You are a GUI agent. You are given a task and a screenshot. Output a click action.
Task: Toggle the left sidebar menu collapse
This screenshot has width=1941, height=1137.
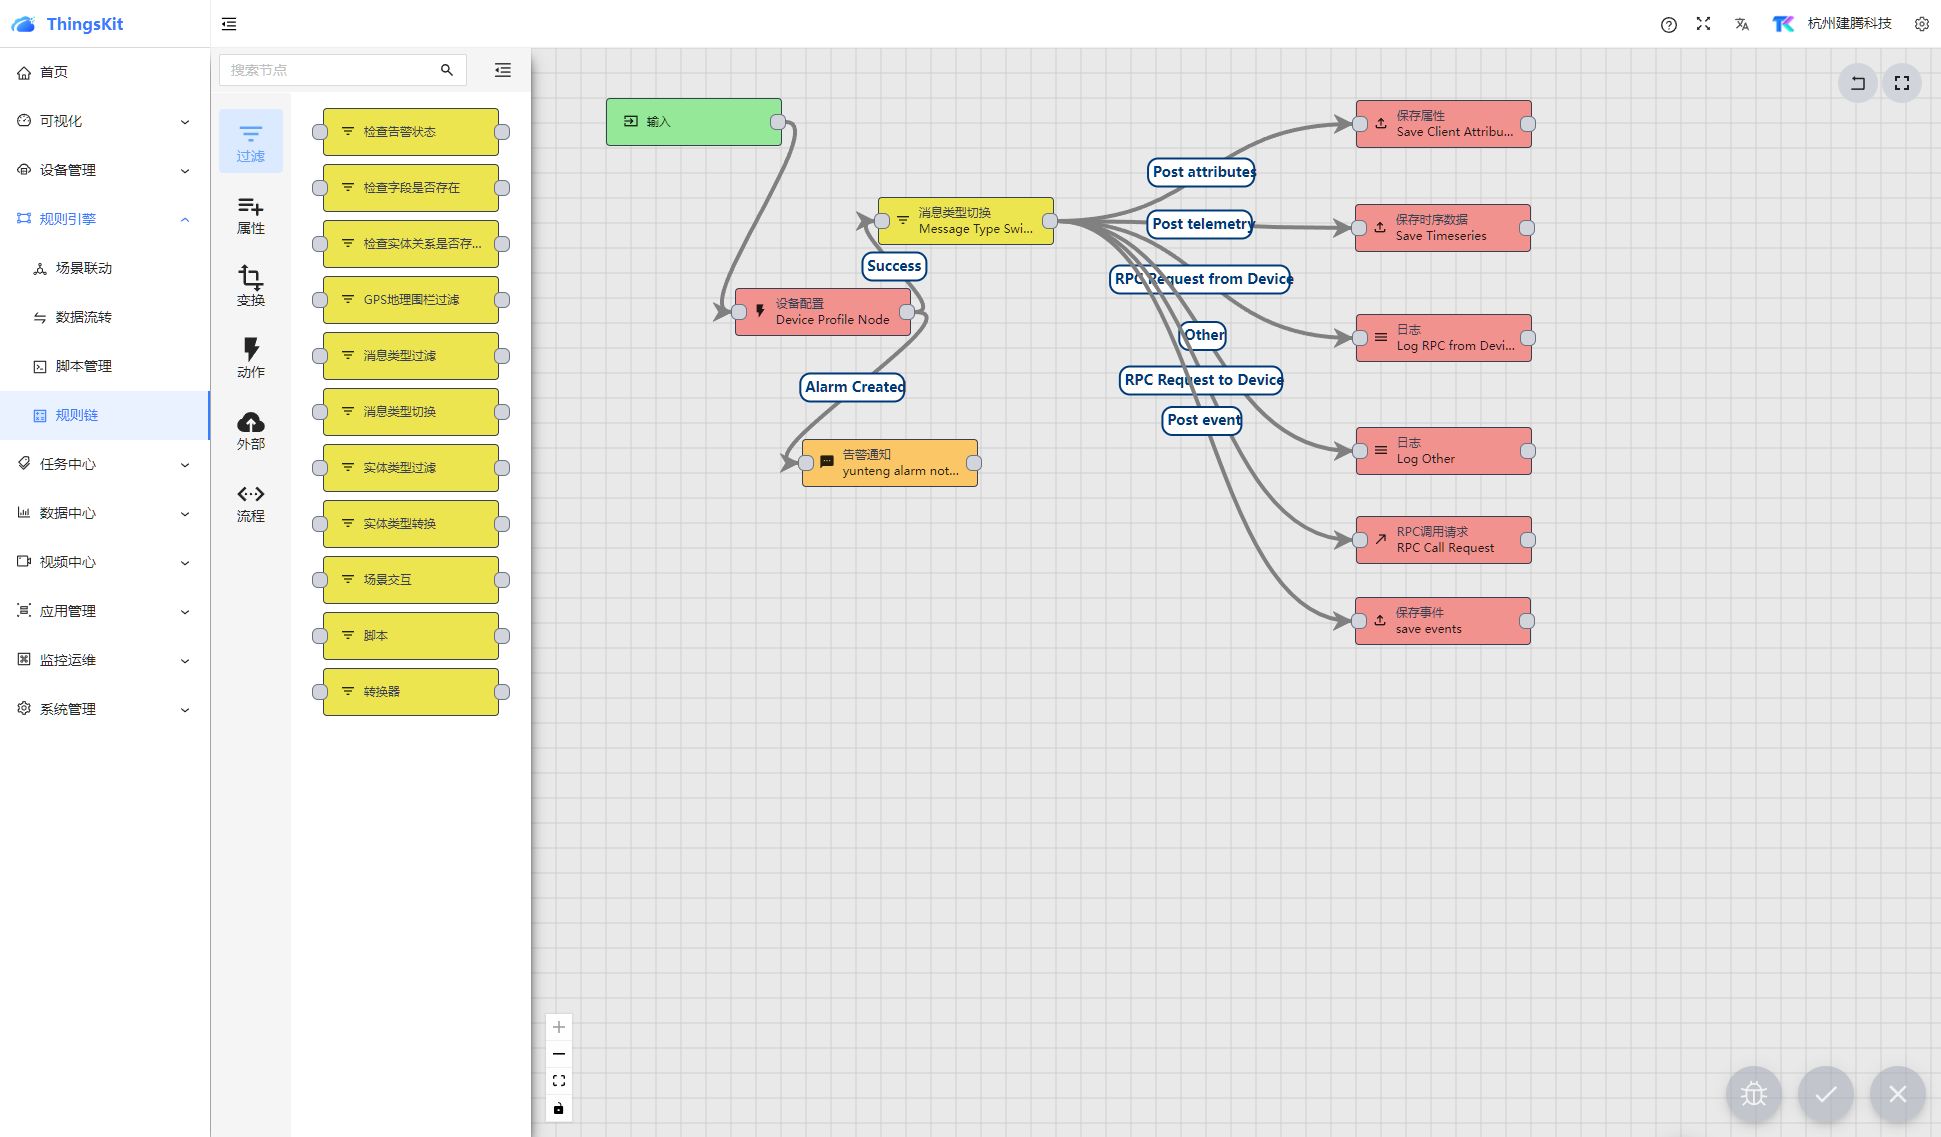(229, 24)
